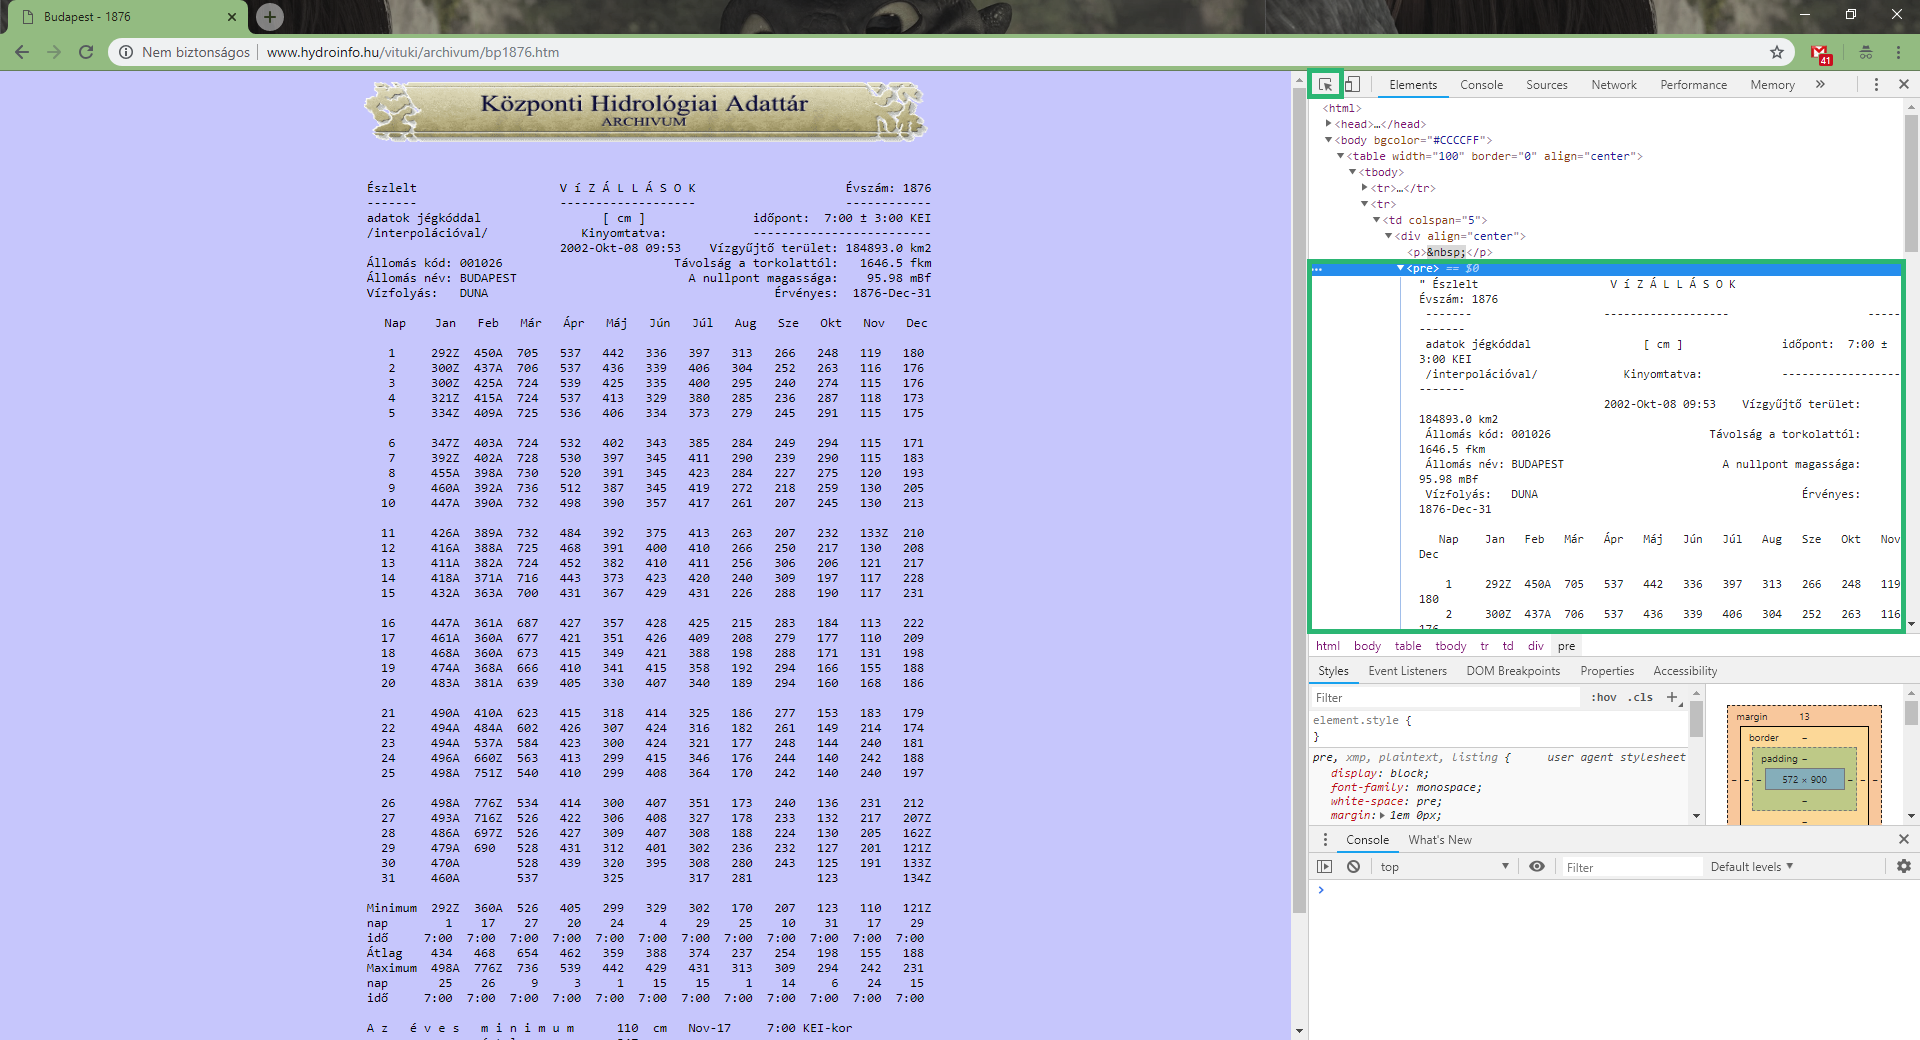Open the Properties pane
The image size is (1920, 1040).
[x=1607, y=671]
